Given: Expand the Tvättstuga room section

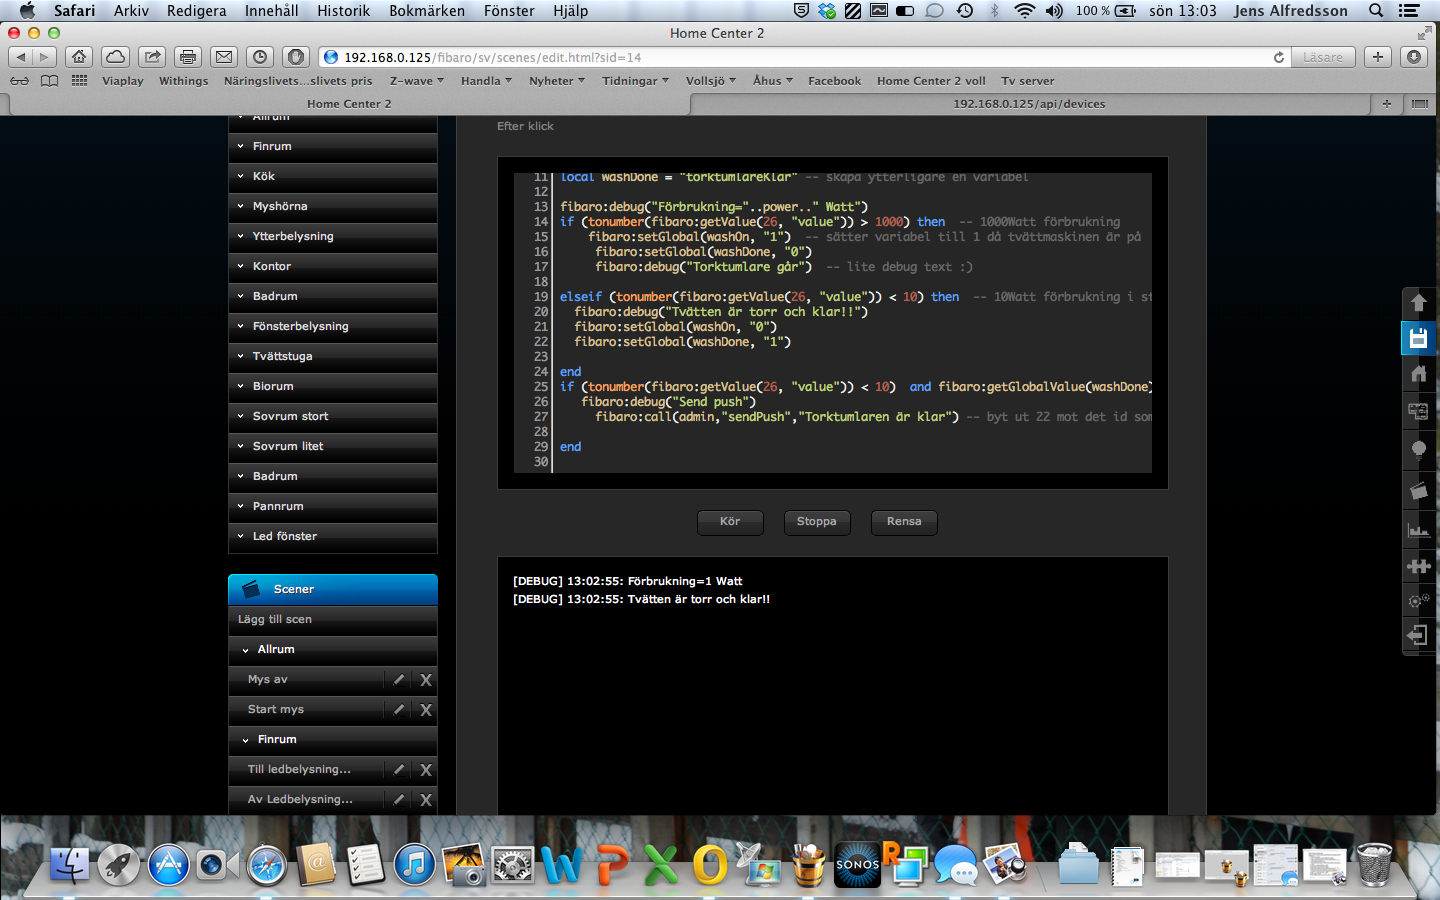Looking at the screenshot, I should [333, 356].
